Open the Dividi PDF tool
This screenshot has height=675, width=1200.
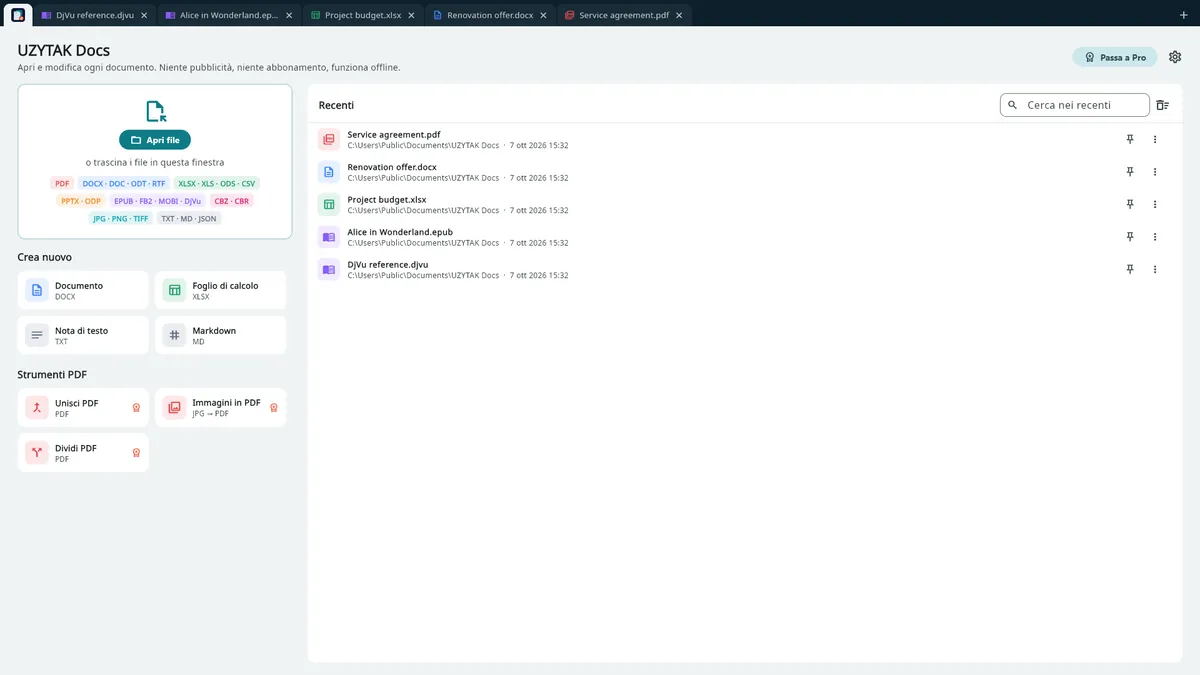83,452
